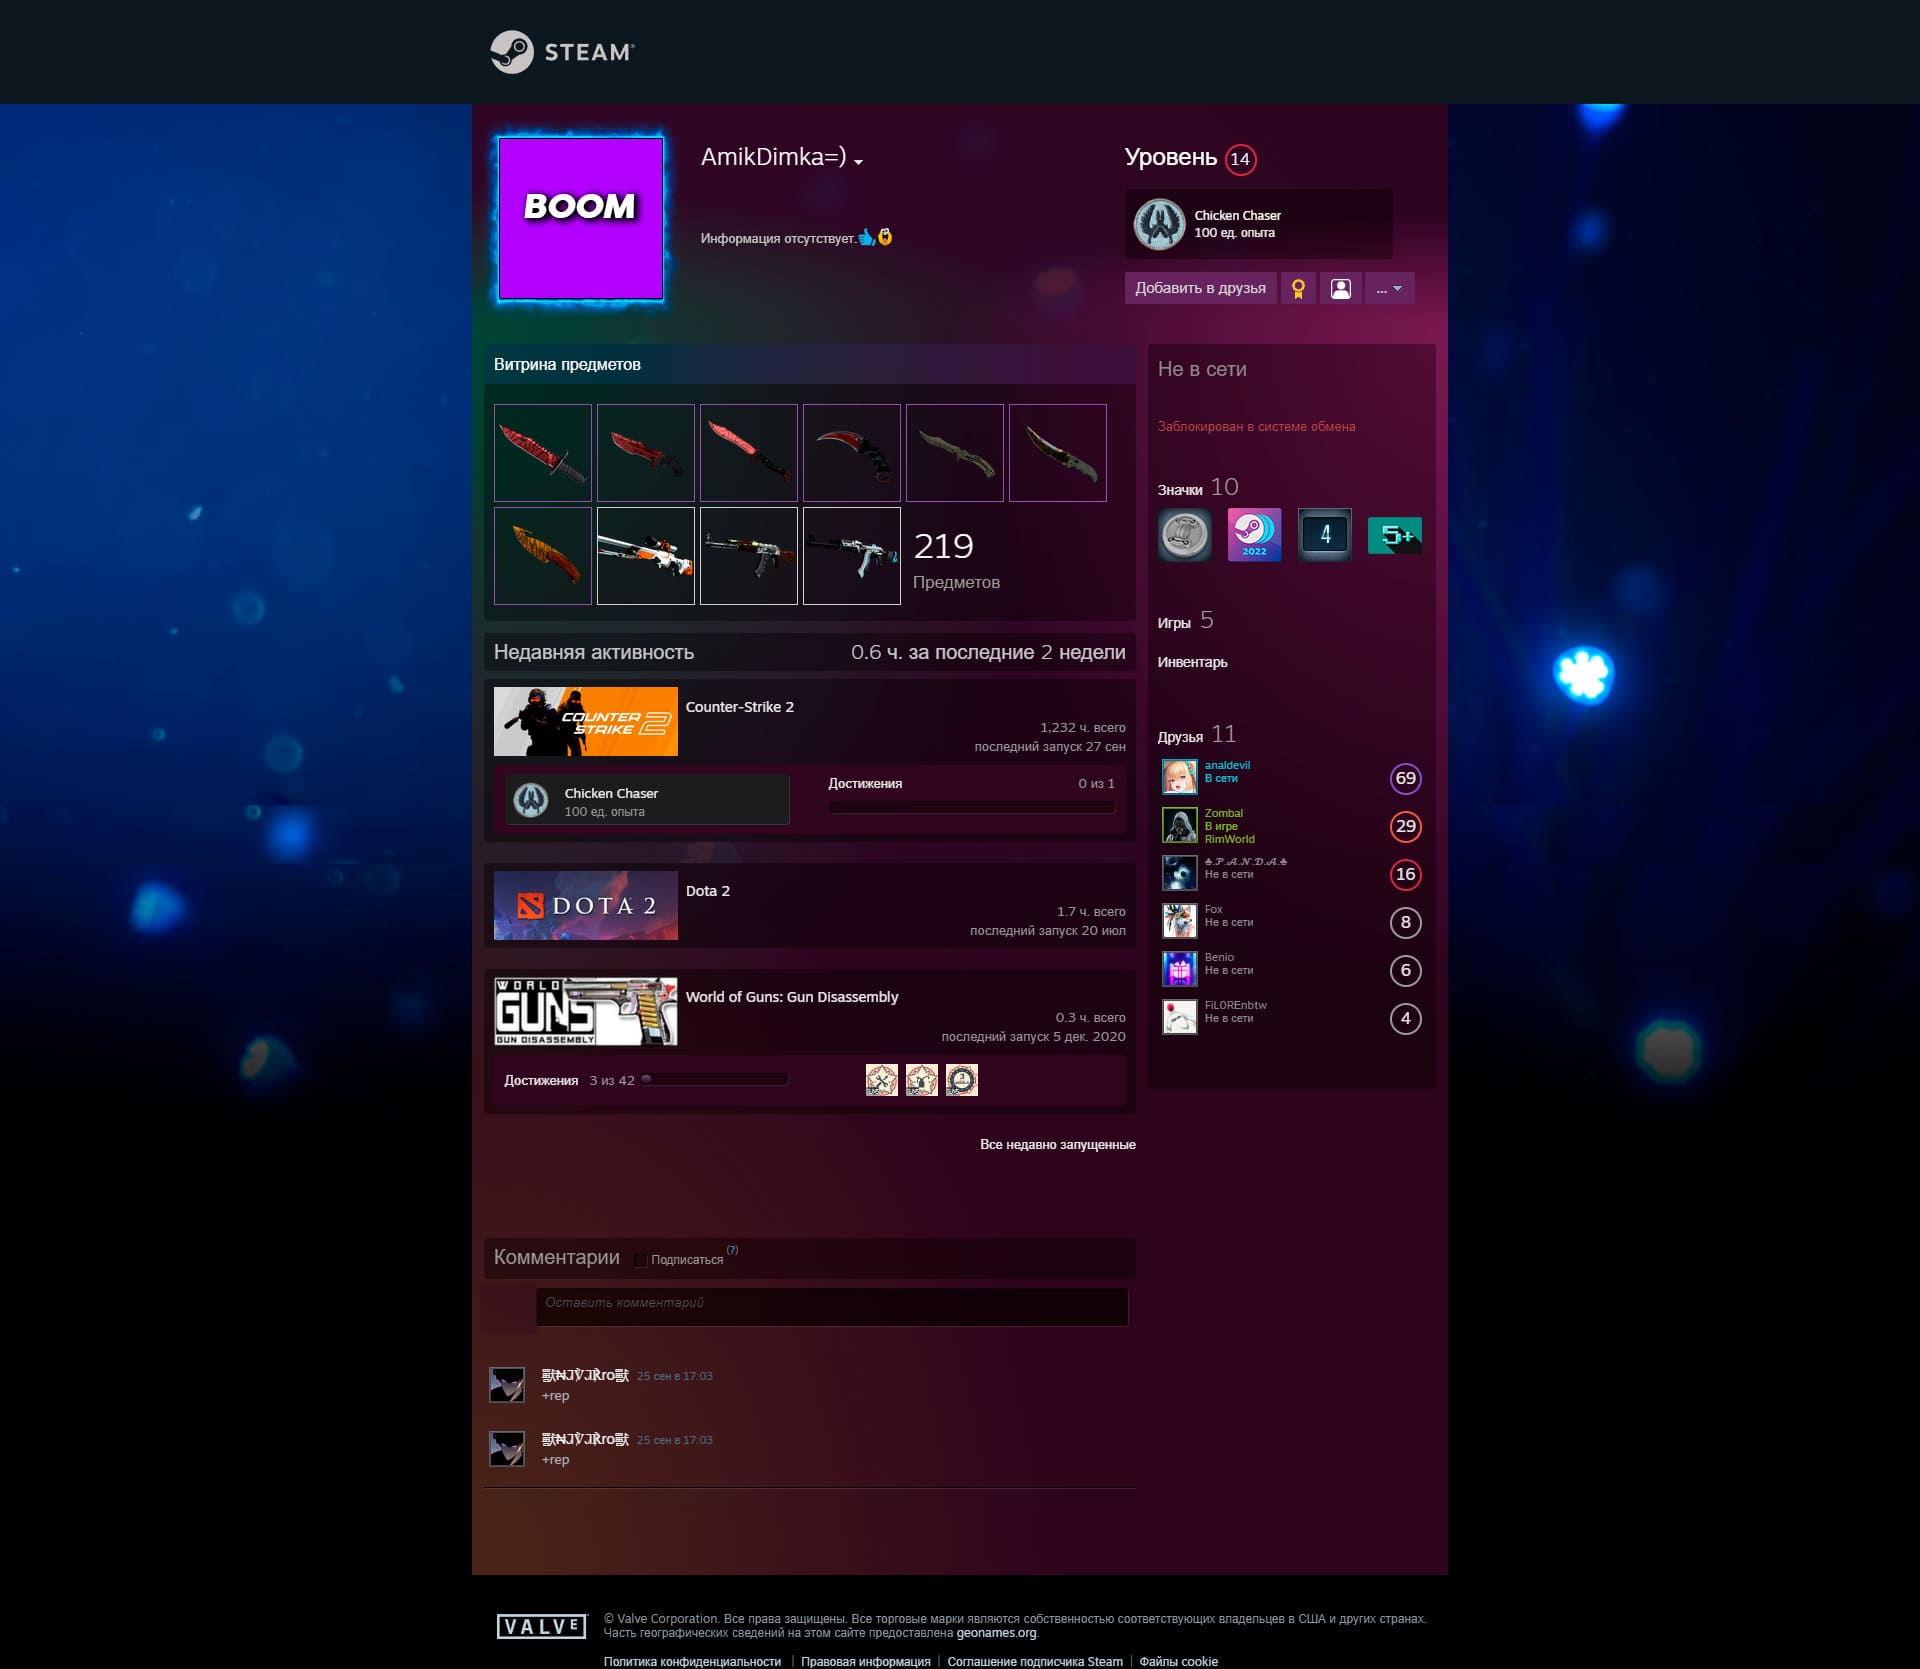Open Все недавно запущенные link
The width and height of the screenshot is (1920, 1669).
click(x=1057, y=1144)
